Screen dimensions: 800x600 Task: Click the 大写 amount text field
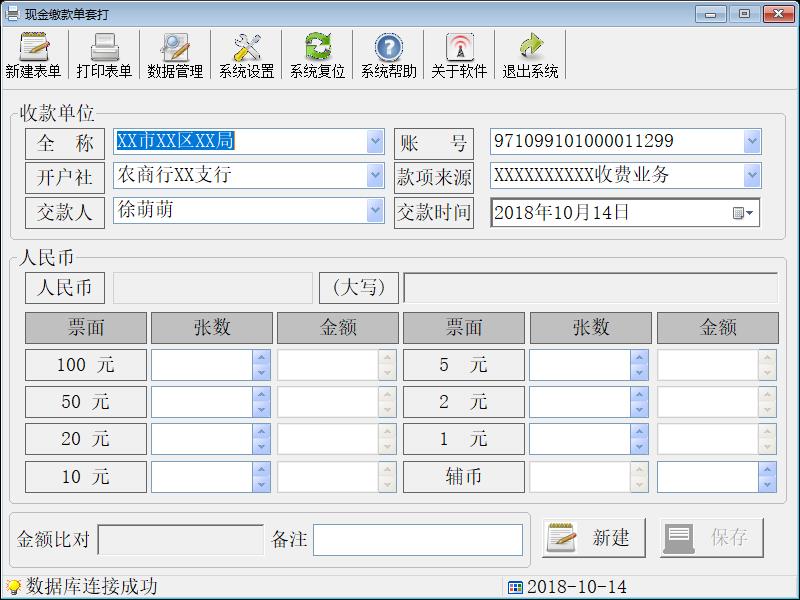pyautogui.click(x=591, y=288)
